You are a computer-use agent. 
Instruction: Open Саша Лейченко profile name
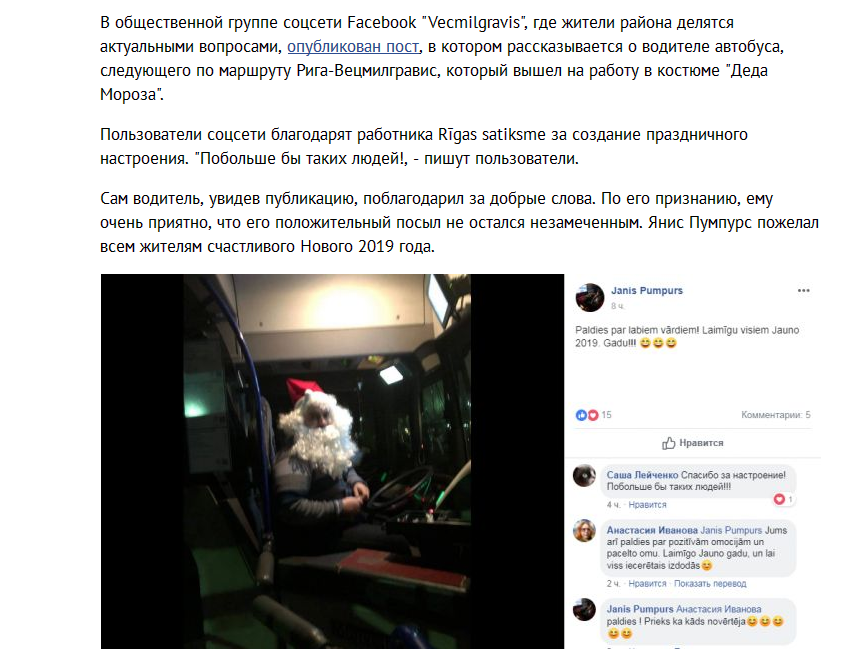[x=642, y=475]
